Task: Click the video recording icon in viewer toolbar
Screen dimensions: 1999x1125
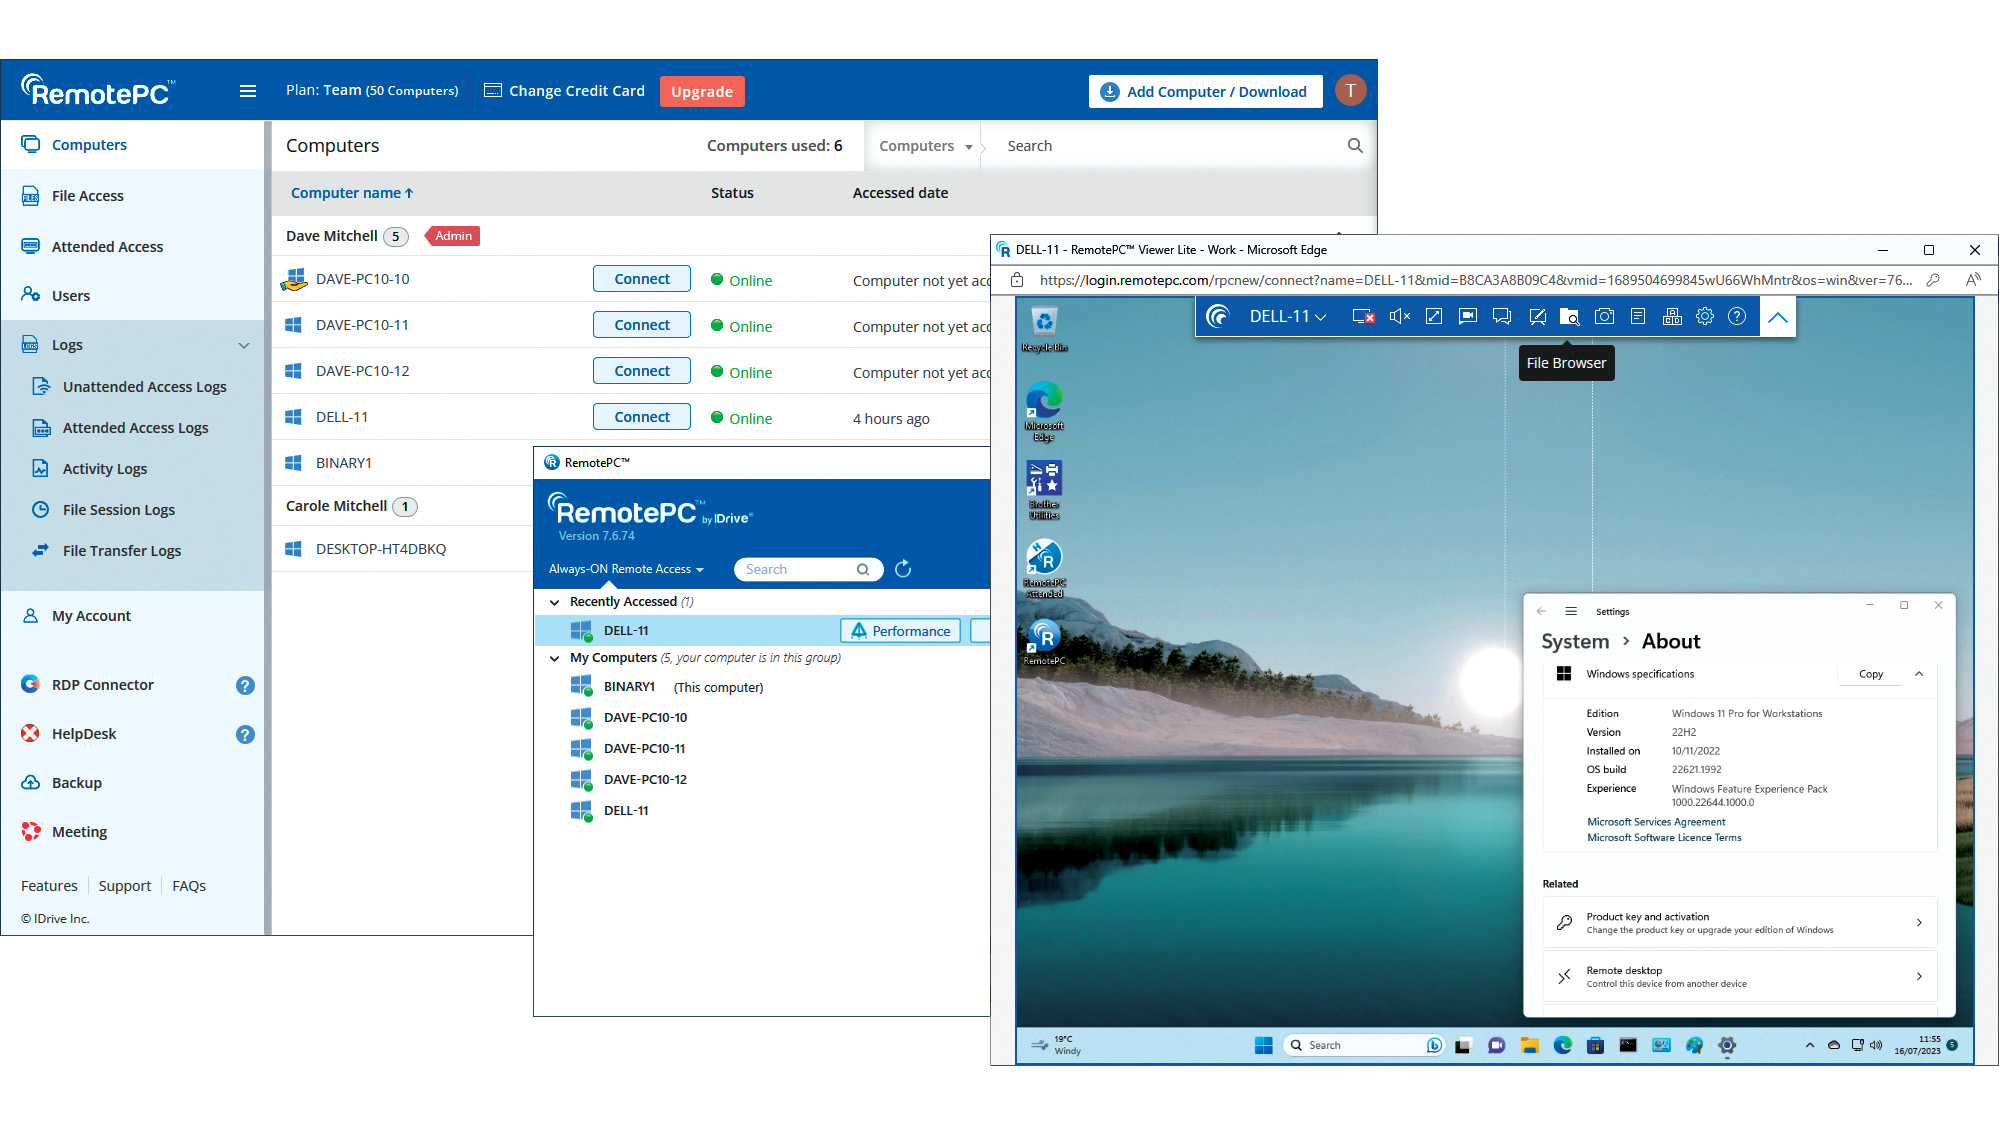Action: tap(1467, 316)
